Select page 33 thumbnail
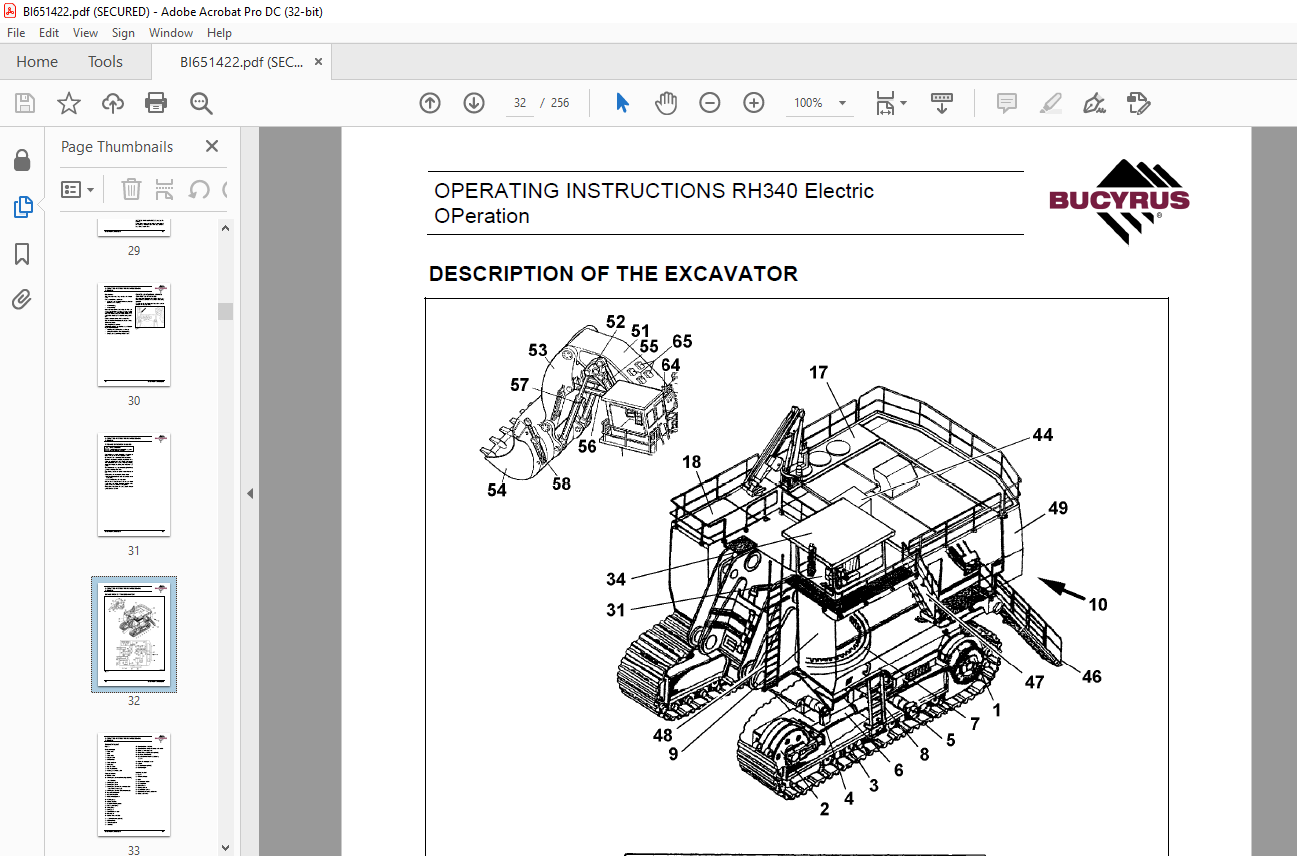The width and height of the screenshot is (1297, 856). coord(134,784)
